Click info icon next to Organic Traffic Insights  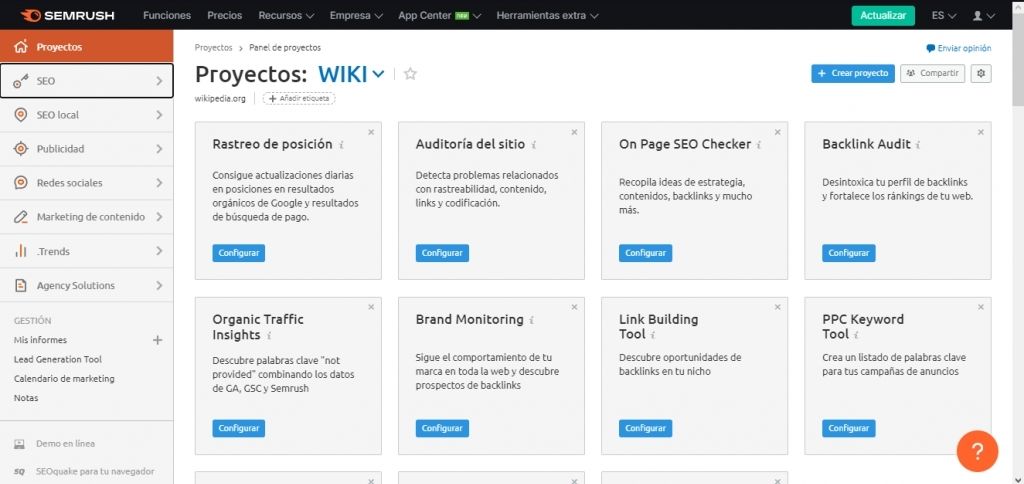pos(269,336)
